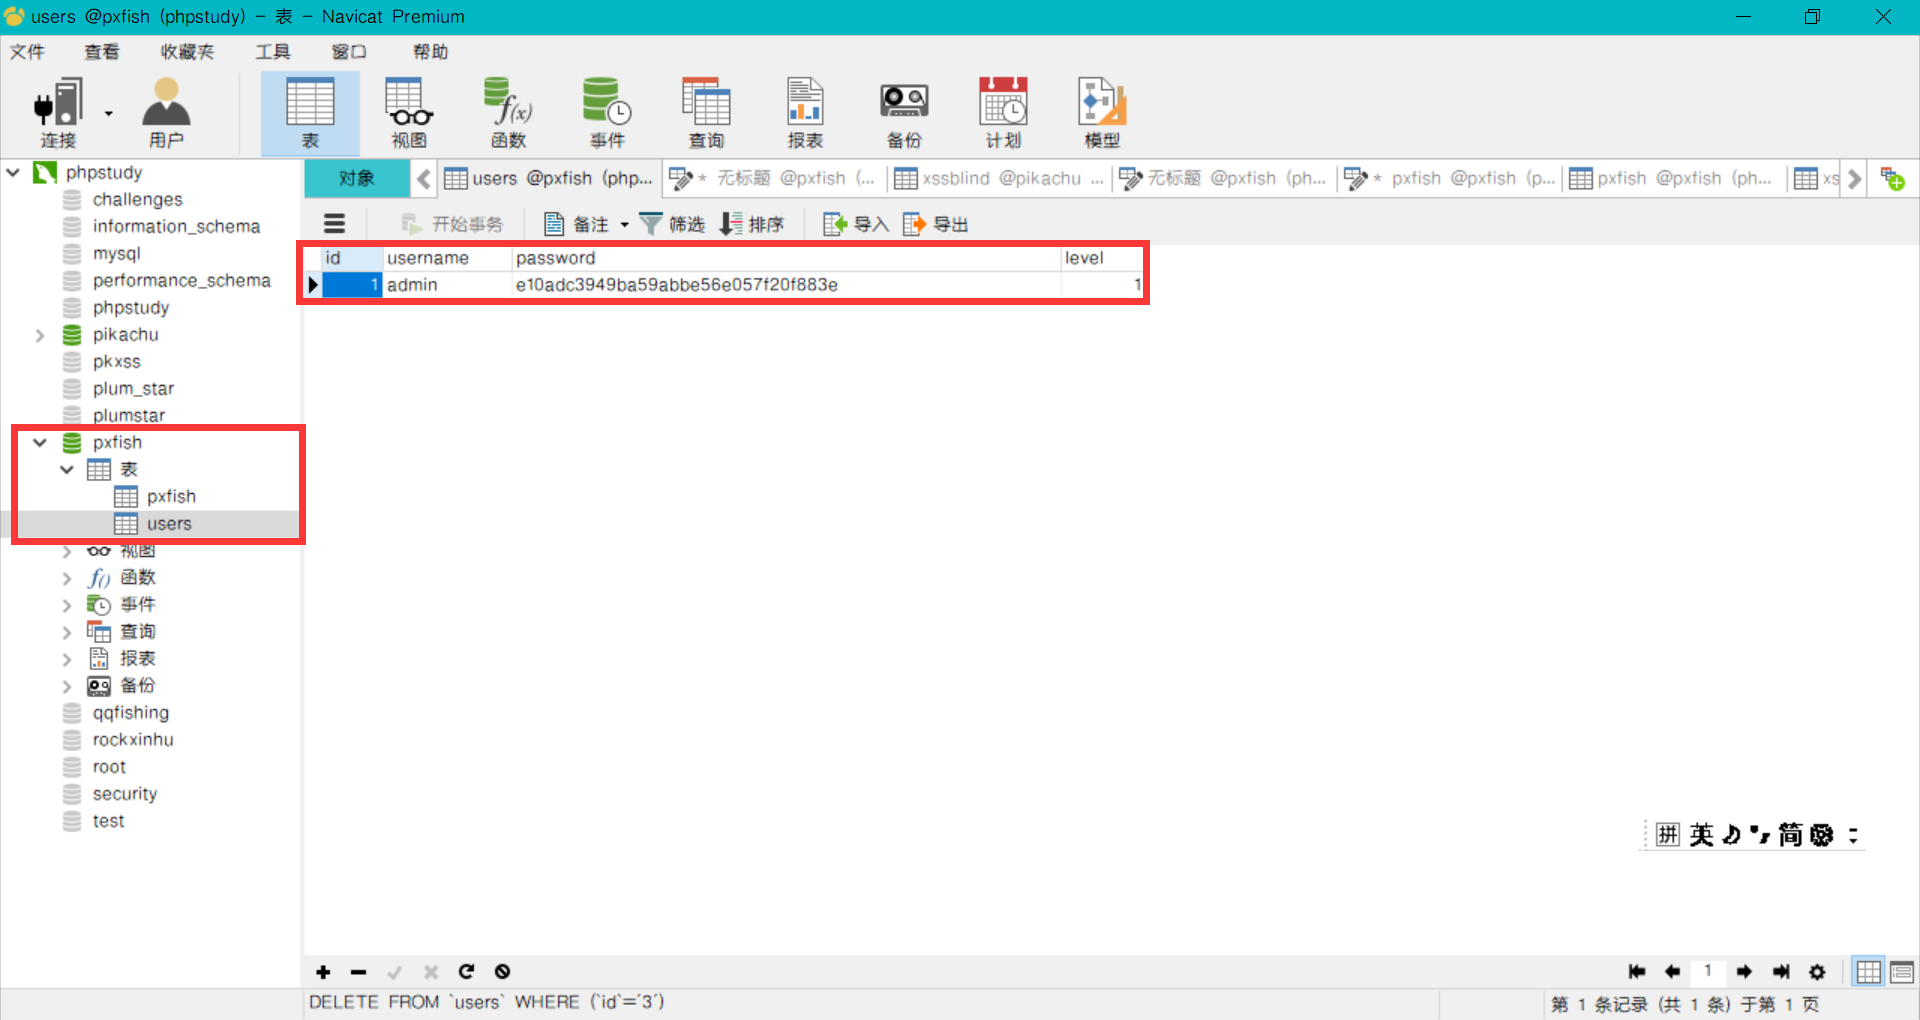Click the username cell 'admin'

pos(447,285)
